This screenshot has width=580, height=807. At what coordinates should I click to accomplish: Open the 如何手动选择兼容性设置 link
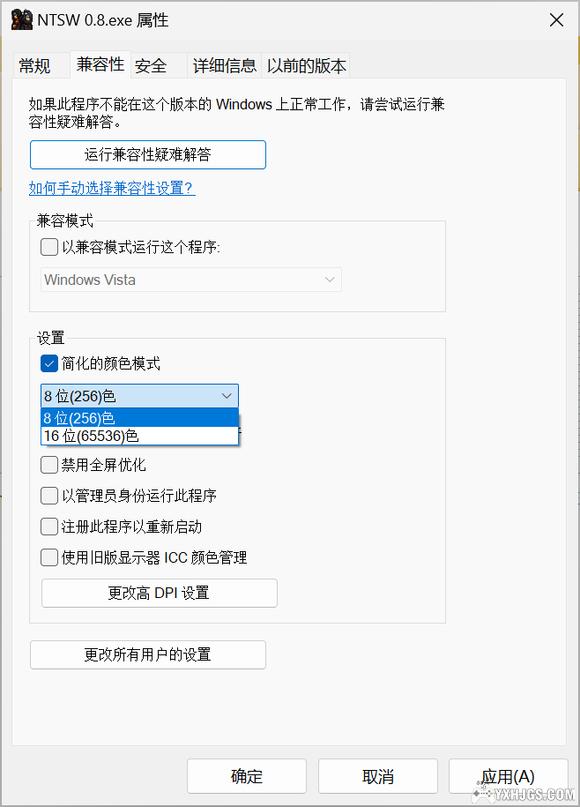(x=111, y=189)
